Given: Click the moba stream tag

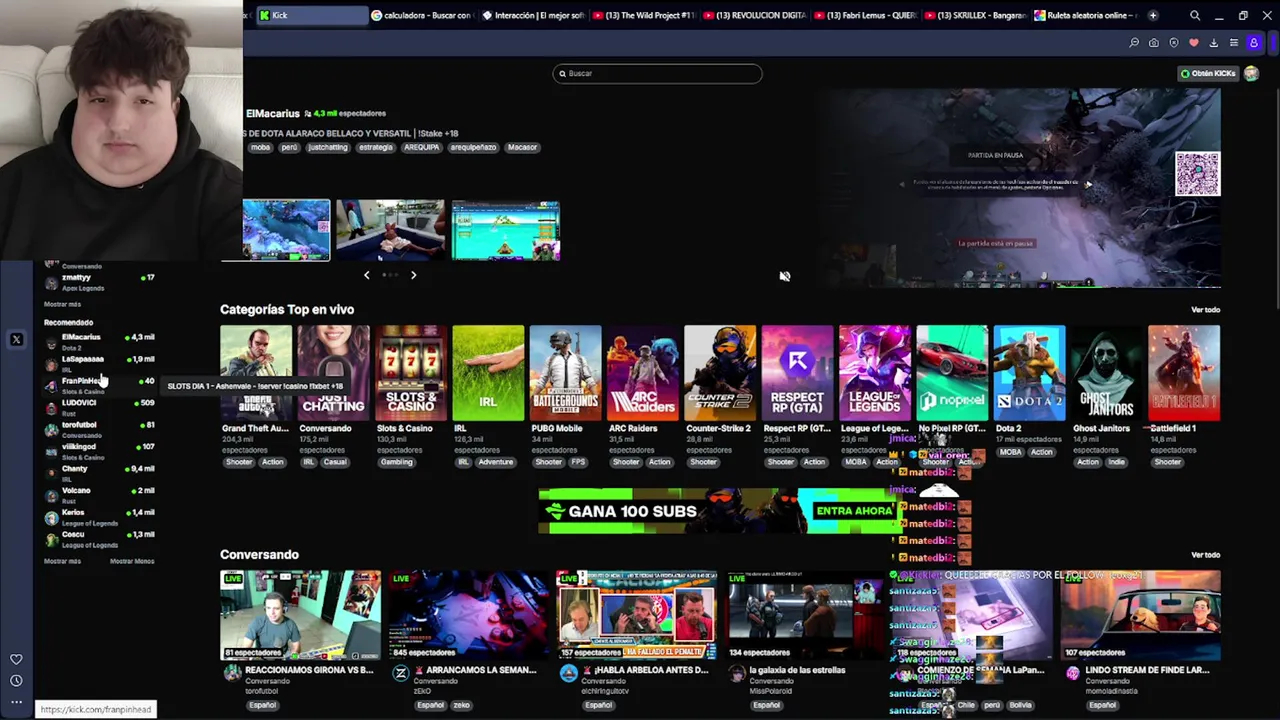Looking at the screenshot, I should point(261,147).
